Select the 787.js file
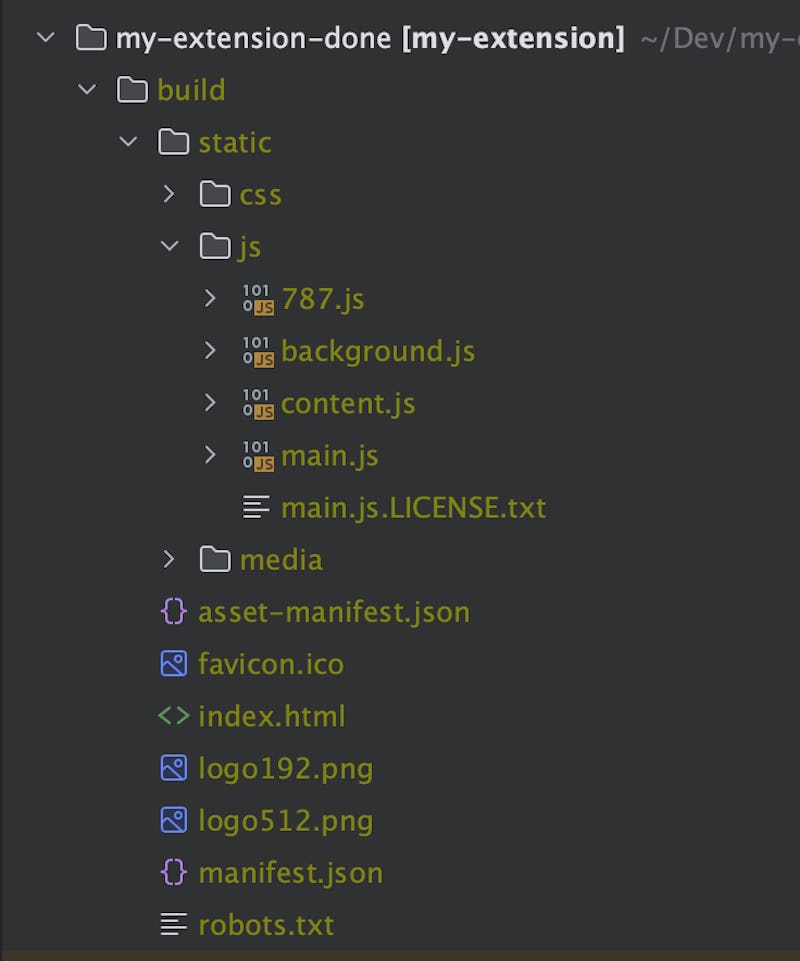This screenshot has height=961, width=800. (x=322, y=298)
